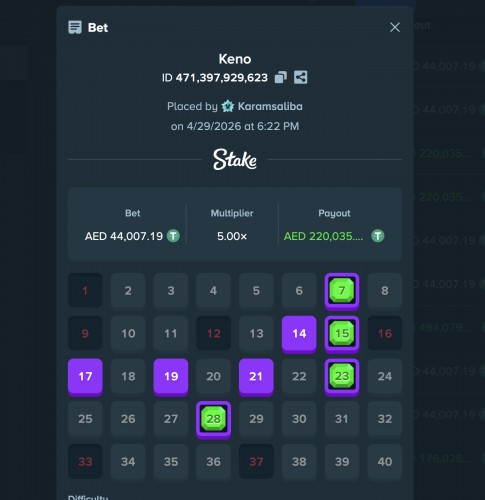
Task: Toggle purple Keno tile 17
Action: [x=85, y=377]
